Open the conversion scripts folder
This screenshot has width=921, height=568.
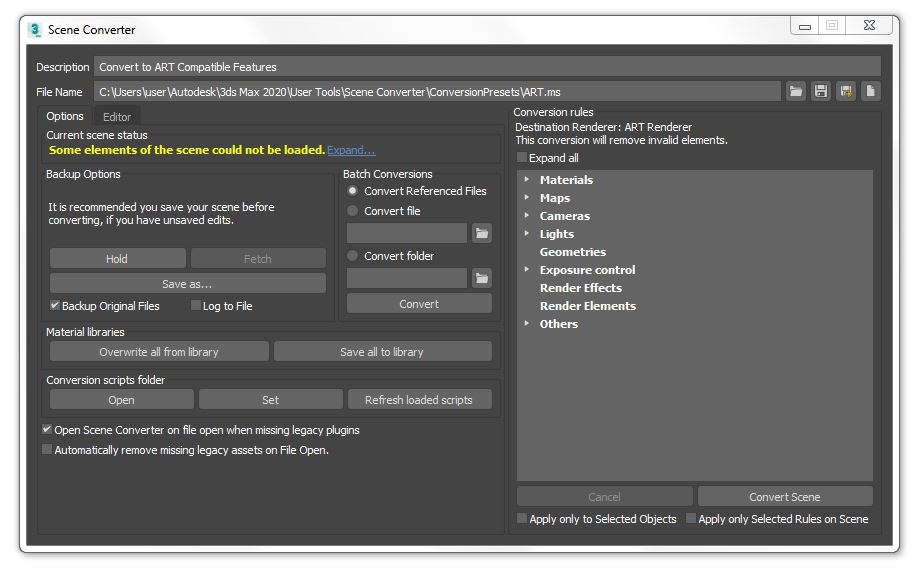coord(122,400)
